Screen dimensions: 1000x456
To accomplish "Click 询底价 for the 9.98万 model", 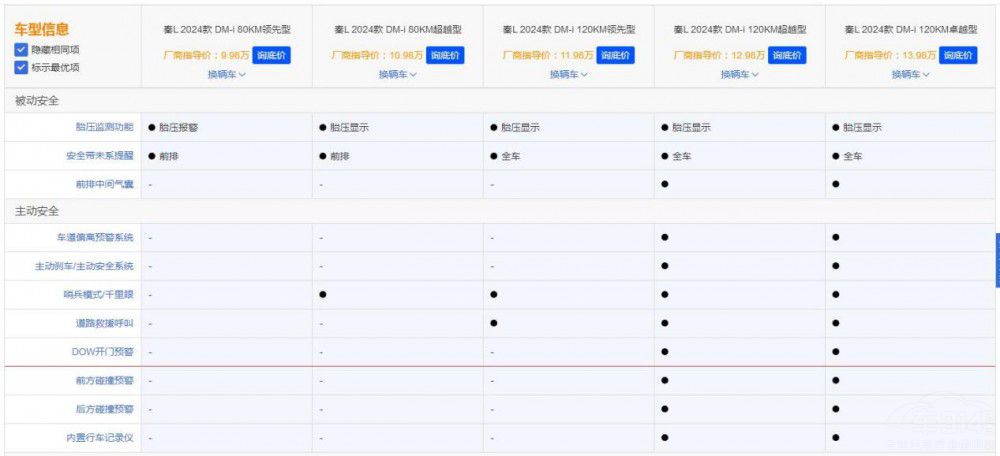I will 271,55.
